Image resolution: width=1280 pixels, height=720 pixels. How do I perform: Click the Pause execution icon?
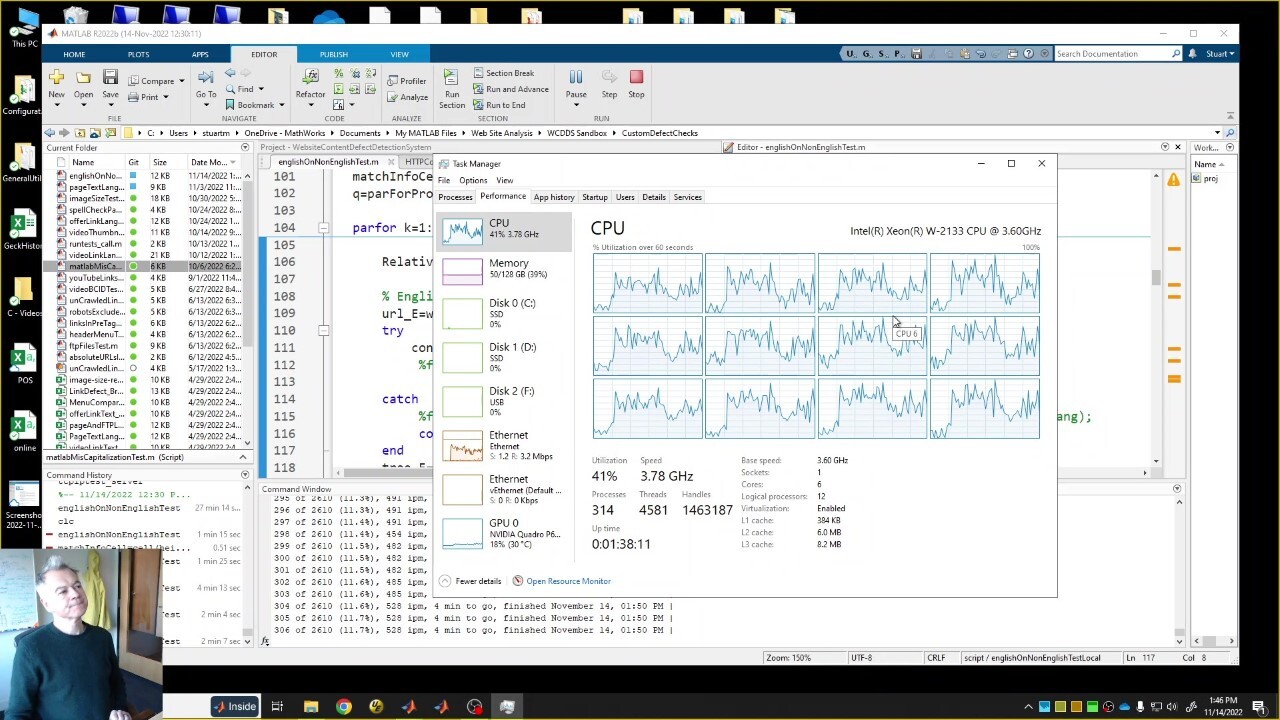[576, 78]
